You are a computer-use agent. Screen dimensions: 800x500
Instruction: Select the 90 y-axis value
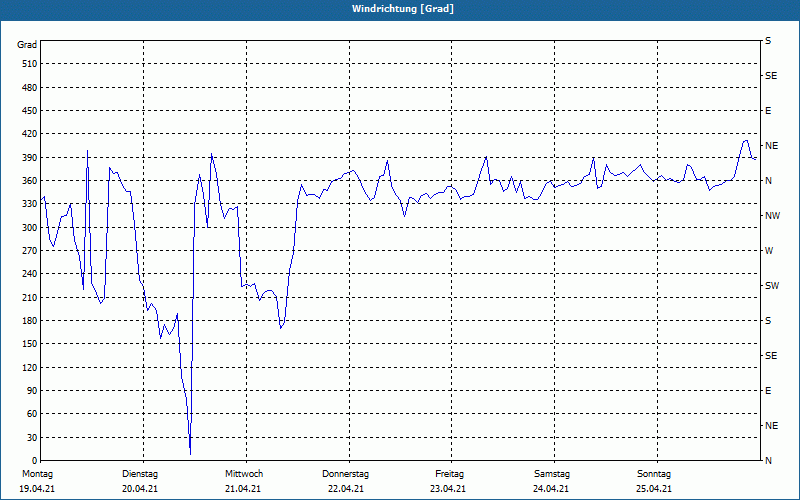tap(32, 390)
